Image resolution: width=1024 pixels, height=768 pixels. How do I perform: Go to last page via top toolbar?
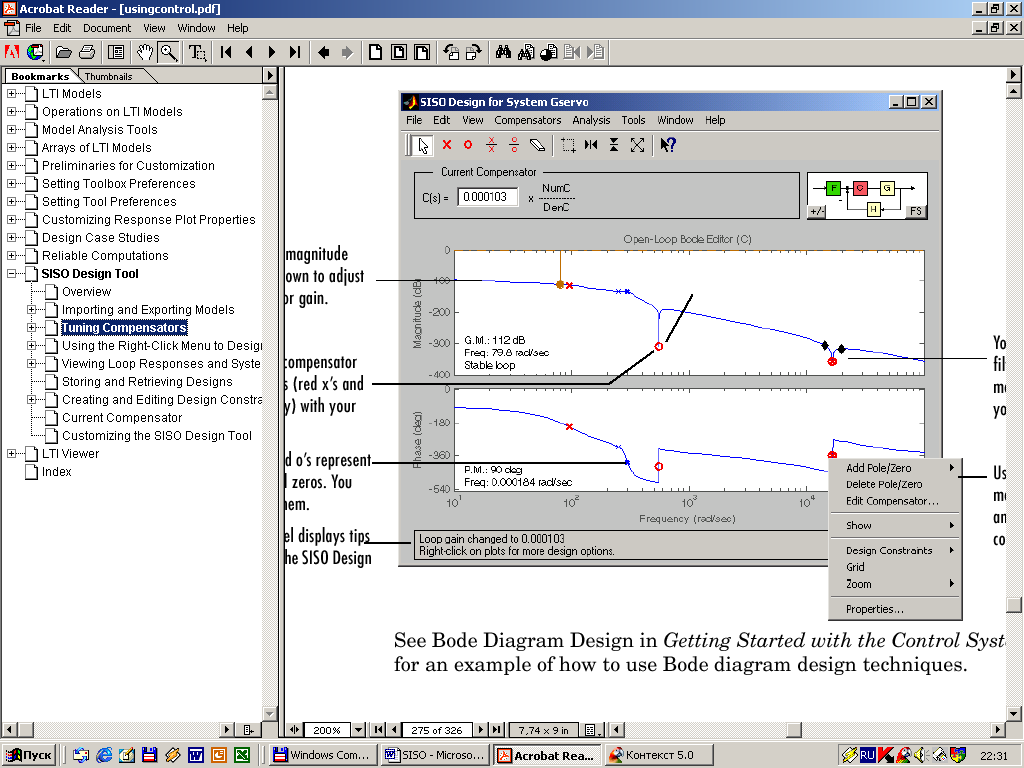tap(295, 52)
